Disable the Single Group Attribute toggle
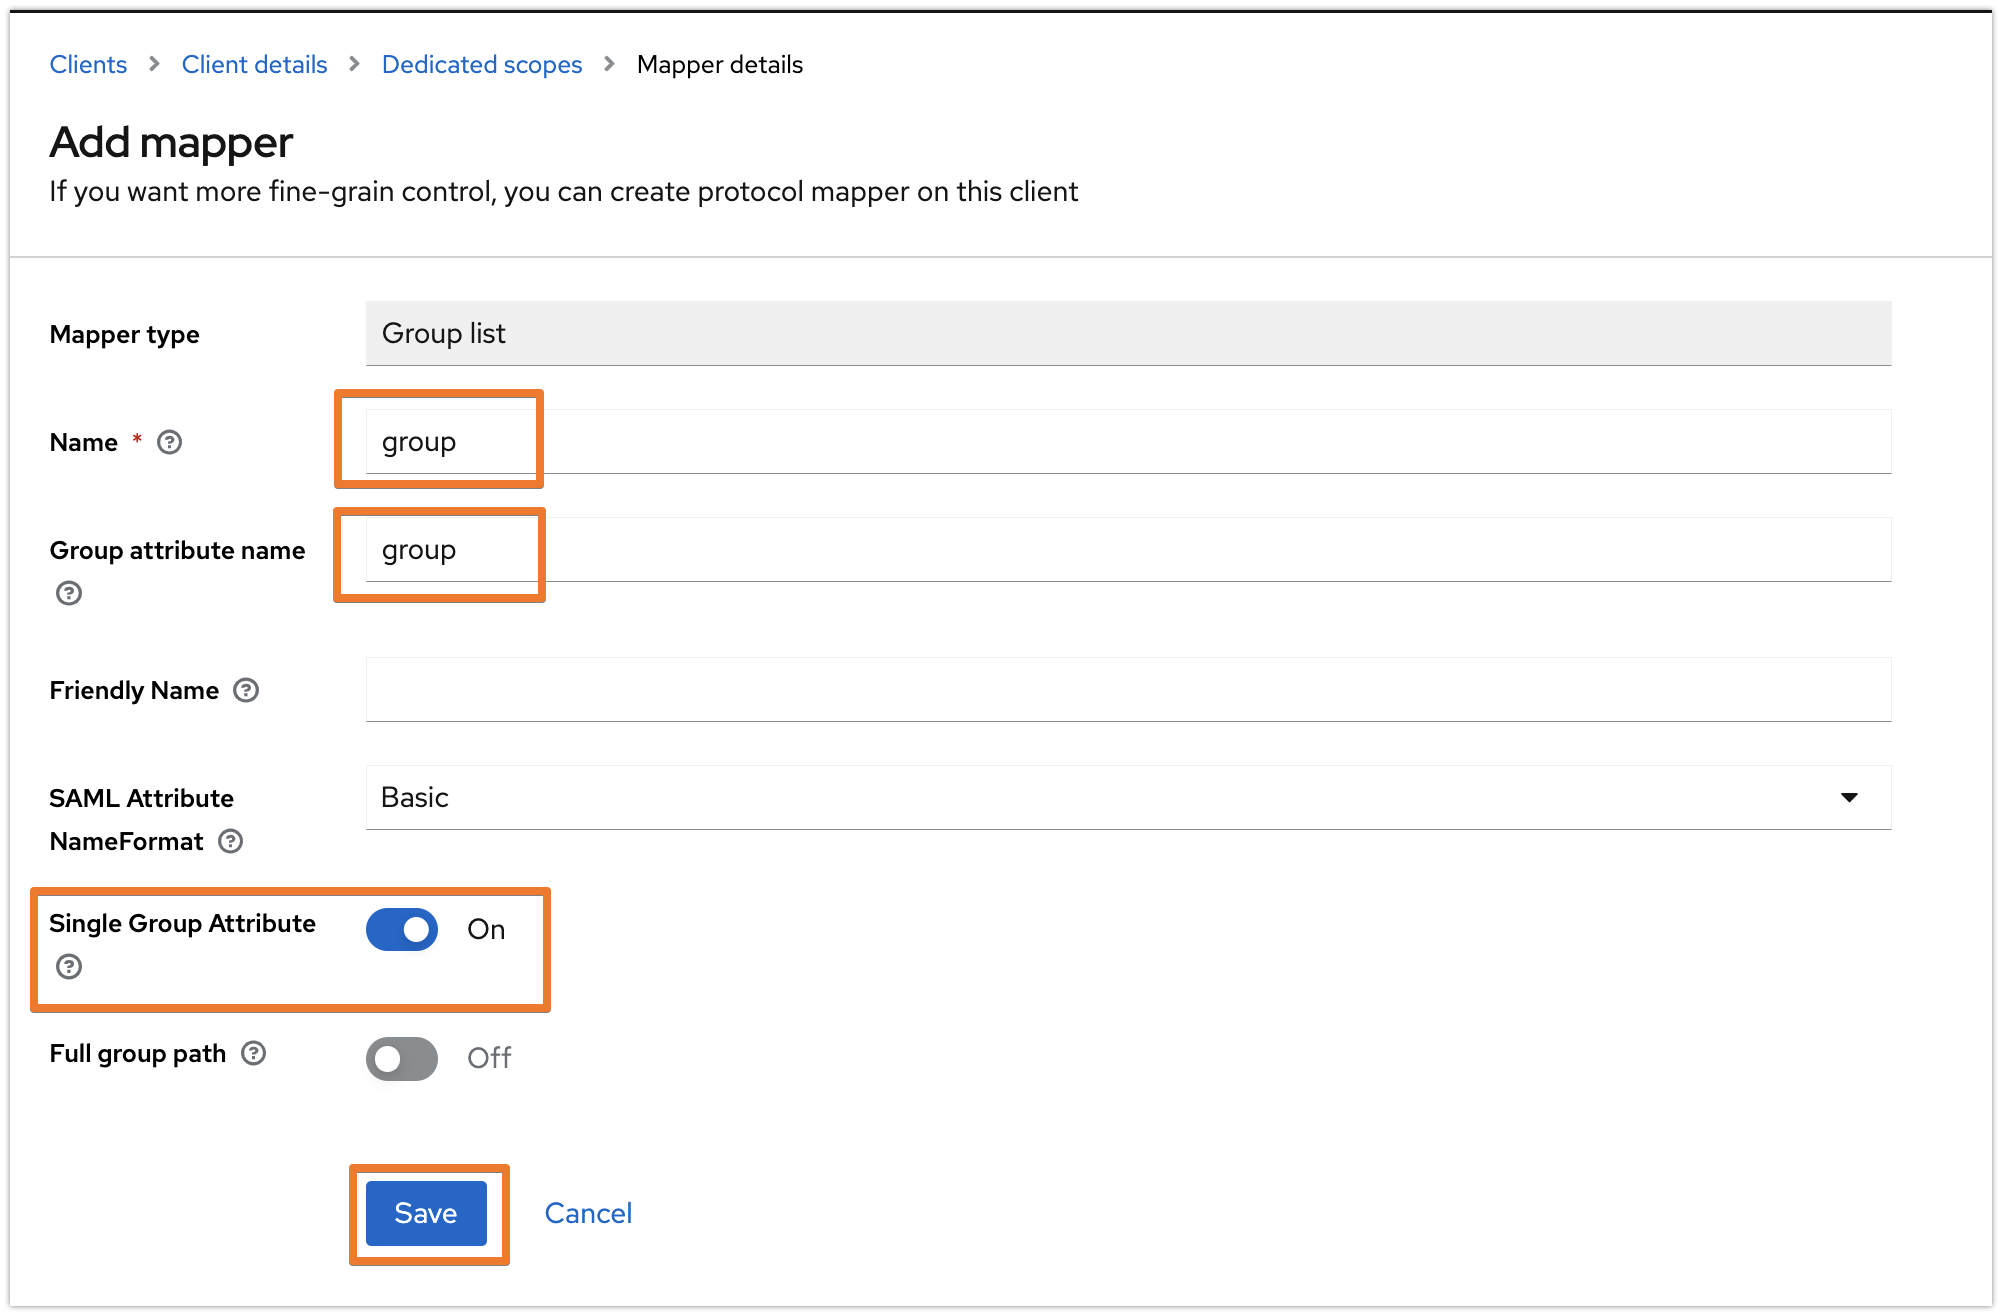 pos(402,930)
